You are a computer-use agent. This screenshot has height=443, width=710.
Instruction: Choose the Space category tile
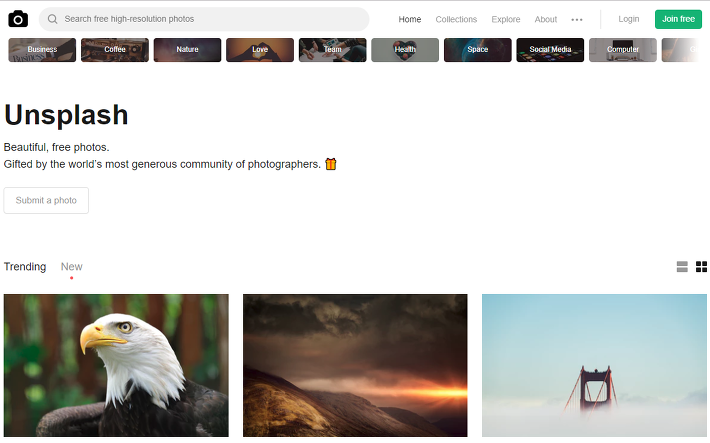click(478, 50)
